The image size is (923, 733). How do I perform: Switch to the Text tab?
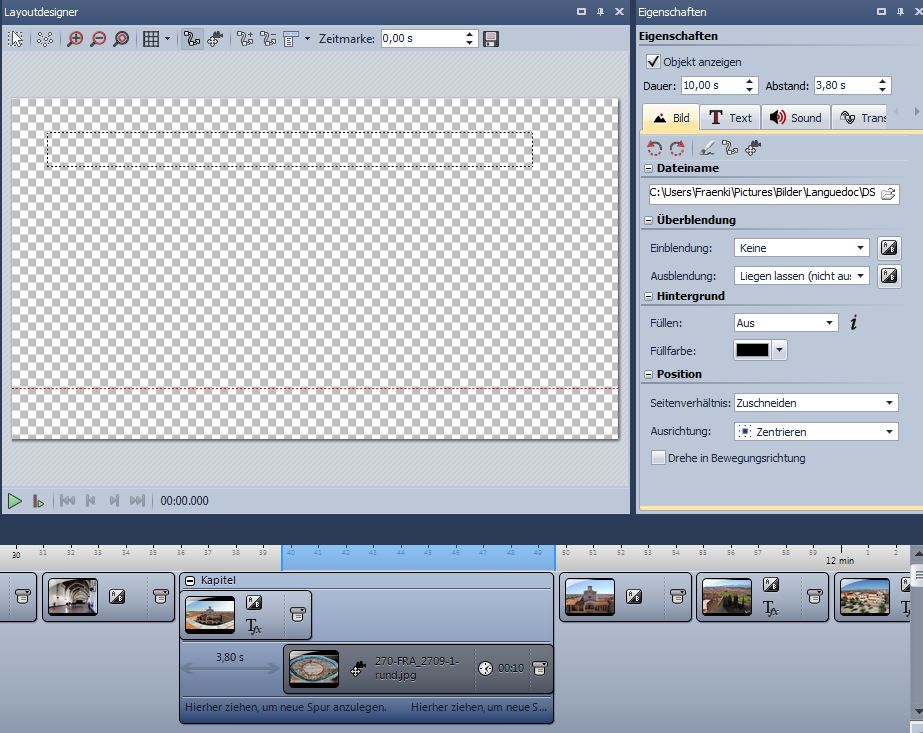[x=730, y=118]
